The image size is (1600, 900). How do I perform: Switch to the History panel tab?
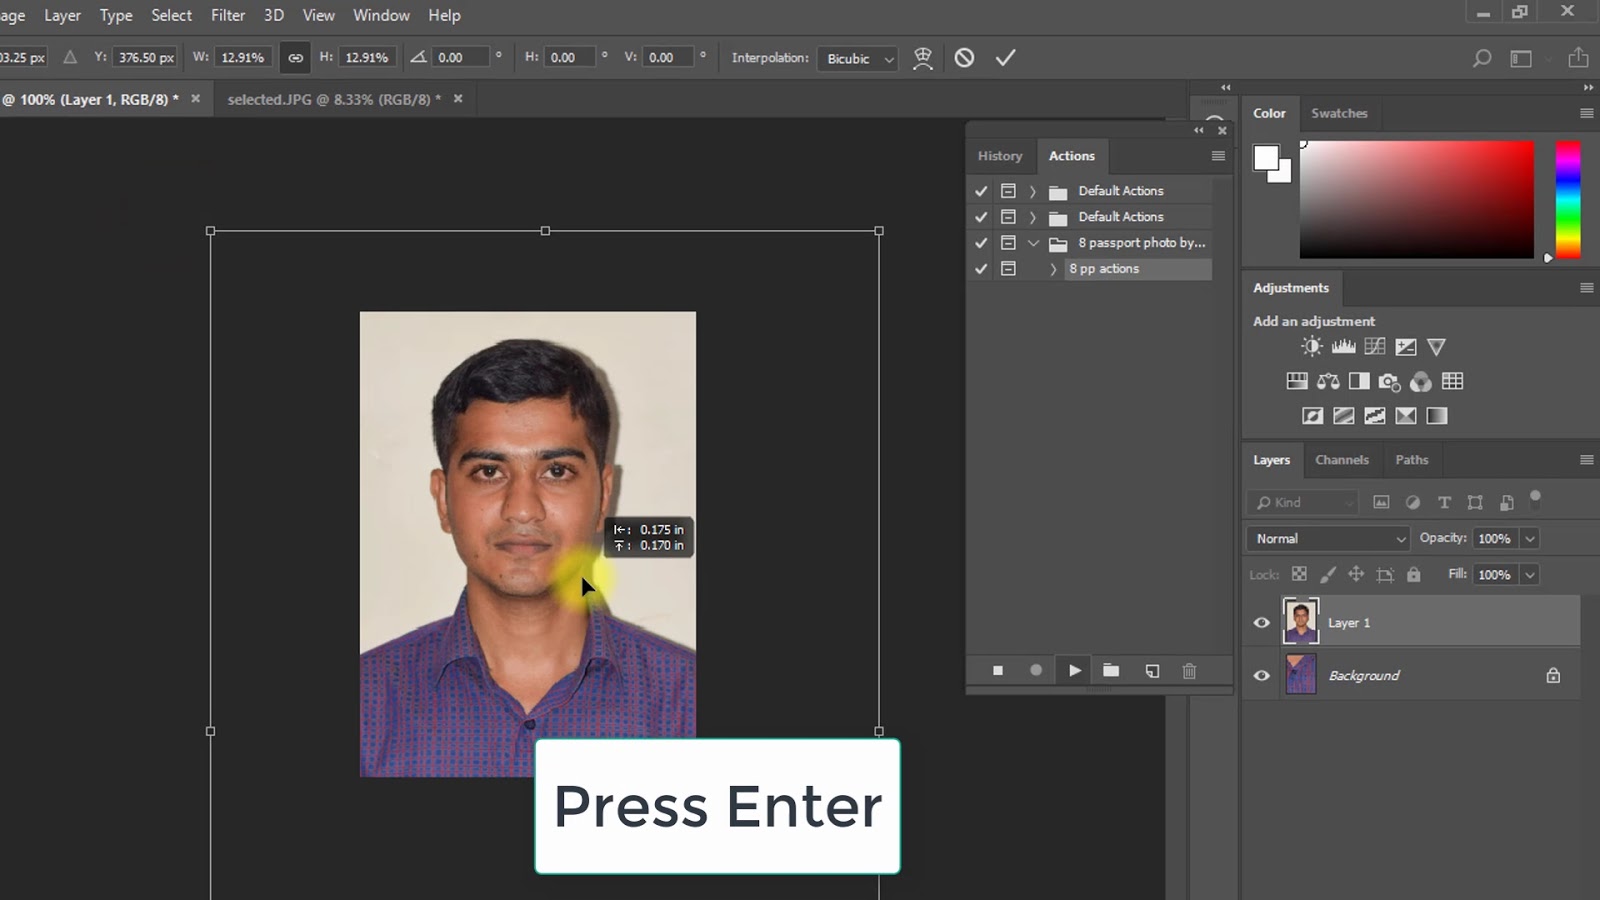(999, 156)
